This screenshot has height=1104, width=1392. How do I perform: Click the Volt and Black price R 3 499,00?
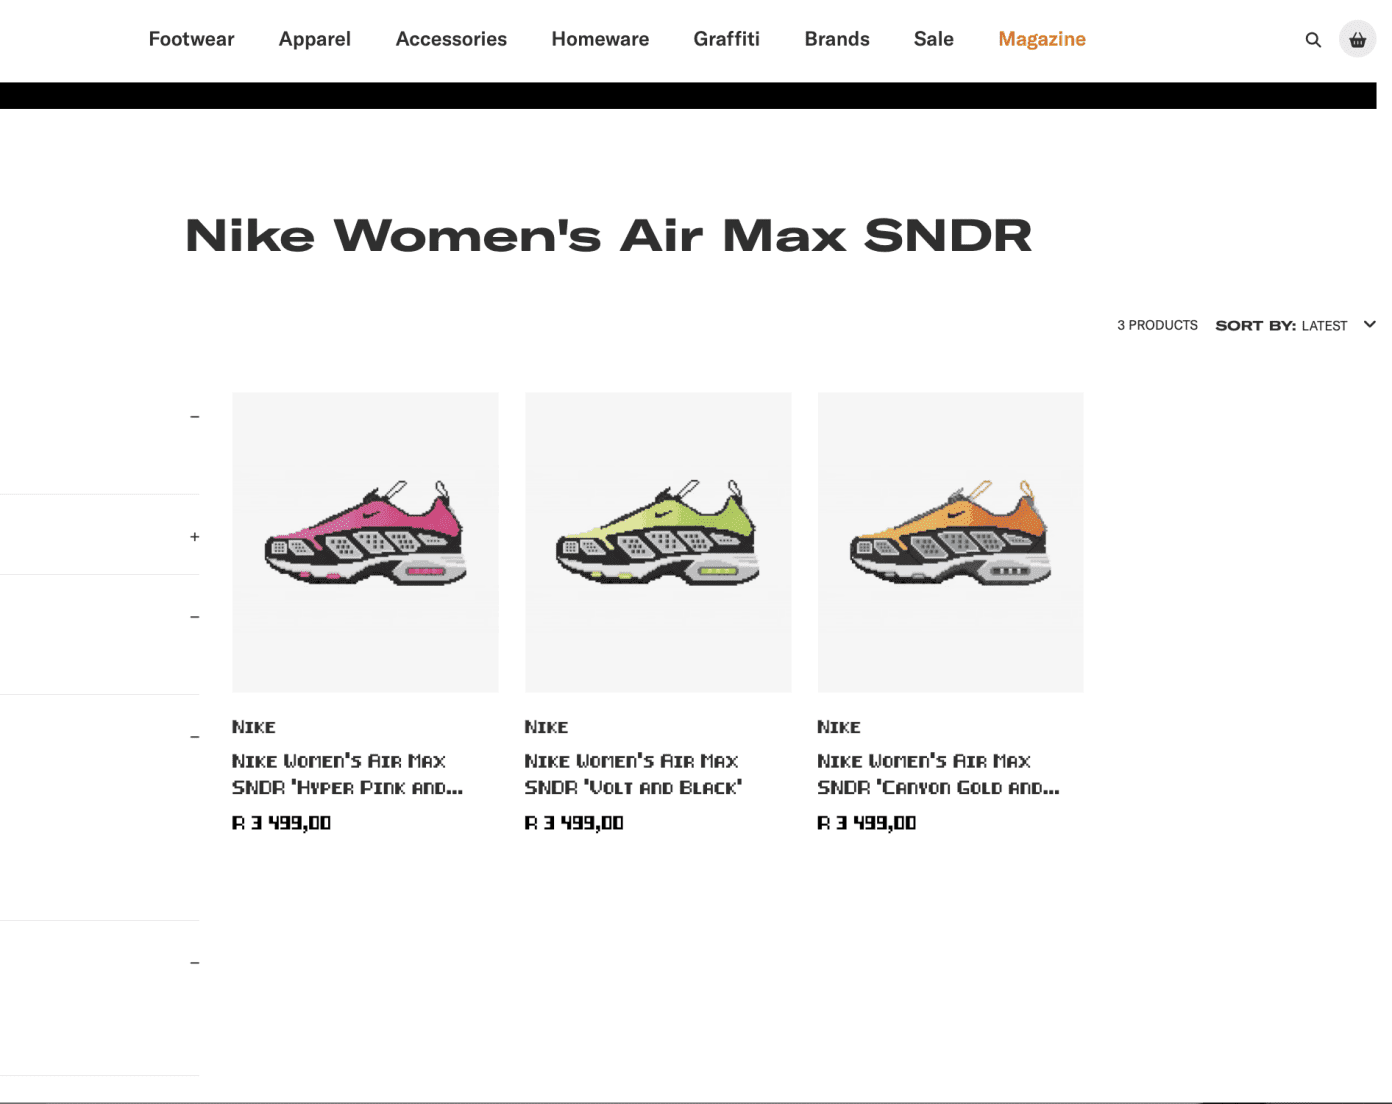point(574,823)
